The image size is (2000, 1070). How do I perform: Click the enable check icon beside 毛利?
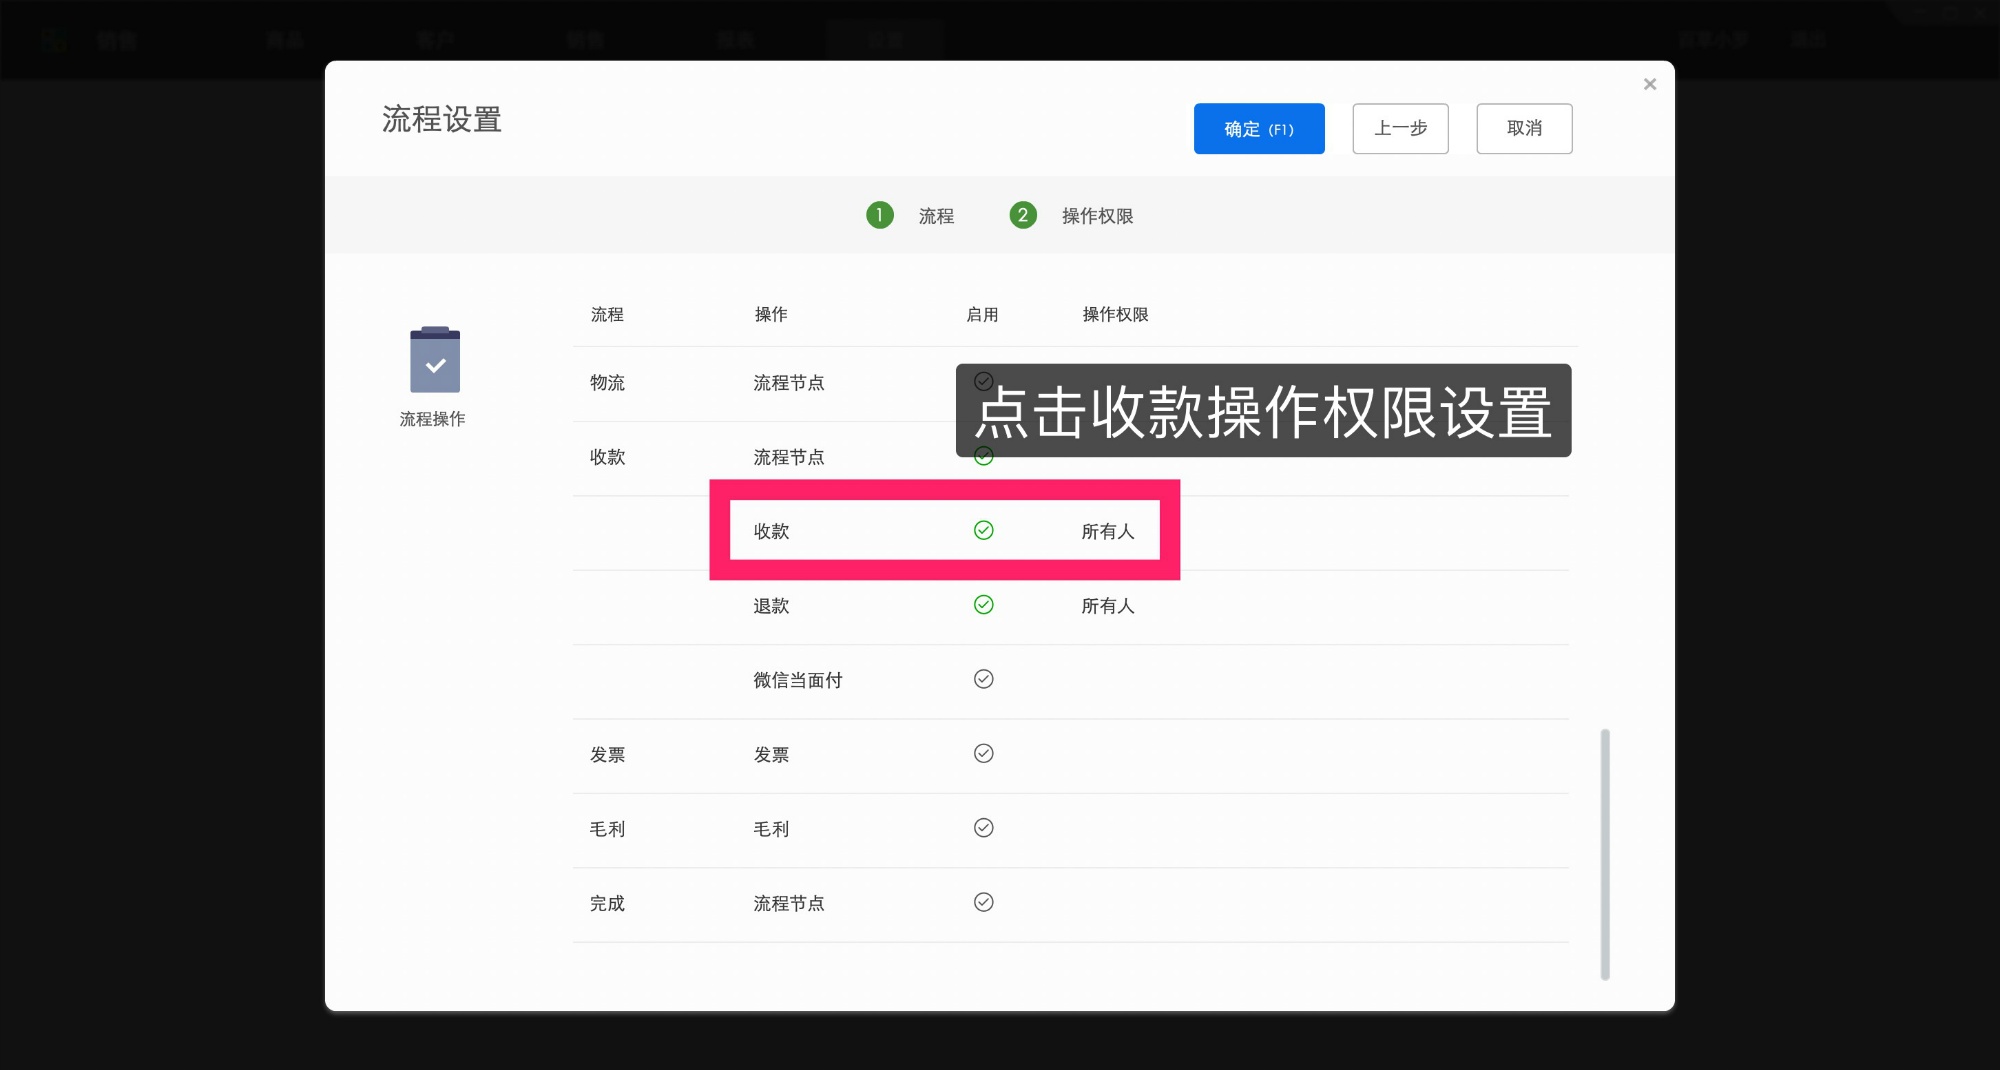tap(984, 828)
